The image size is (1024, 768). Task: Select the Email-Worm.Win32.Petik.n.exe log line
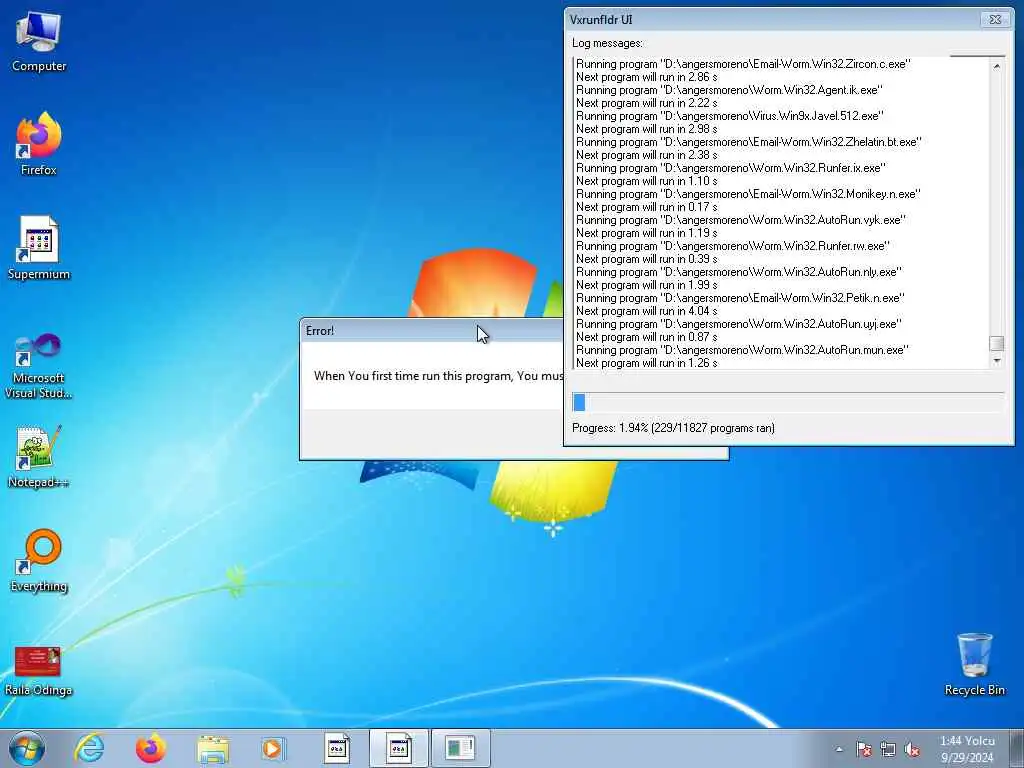click(741, 298)
